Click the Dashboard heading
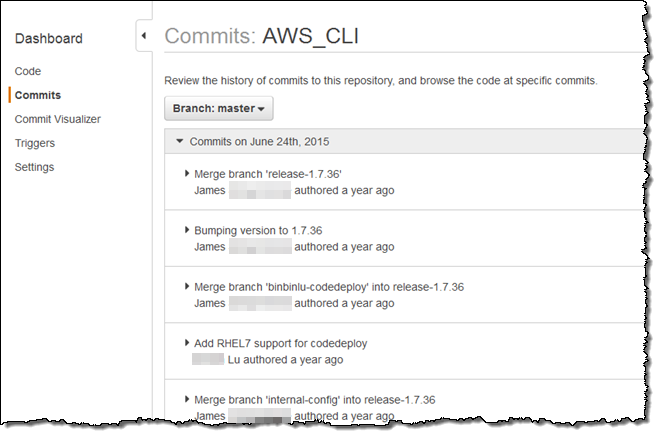 pyautogui.click(x=48, y=39)
